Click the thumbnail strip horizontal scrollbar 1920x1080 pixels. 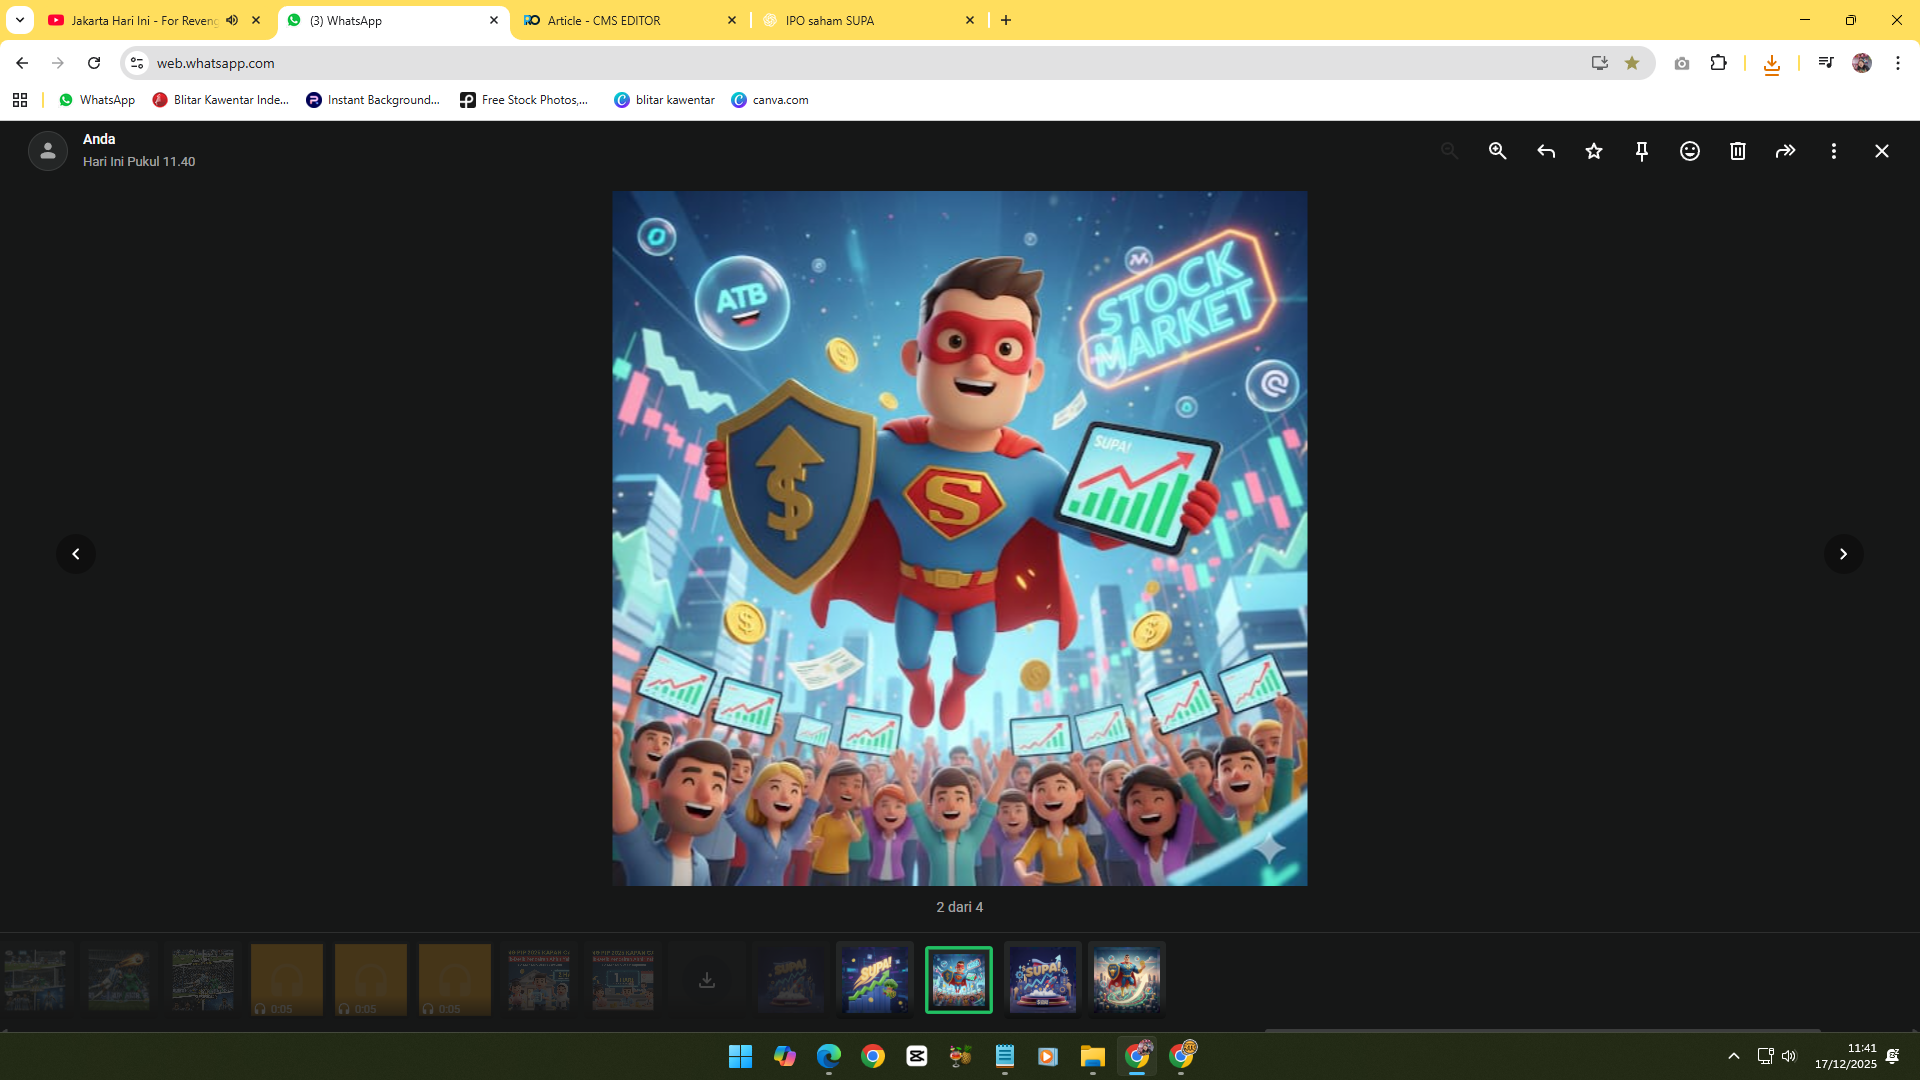(1543, 1029)
